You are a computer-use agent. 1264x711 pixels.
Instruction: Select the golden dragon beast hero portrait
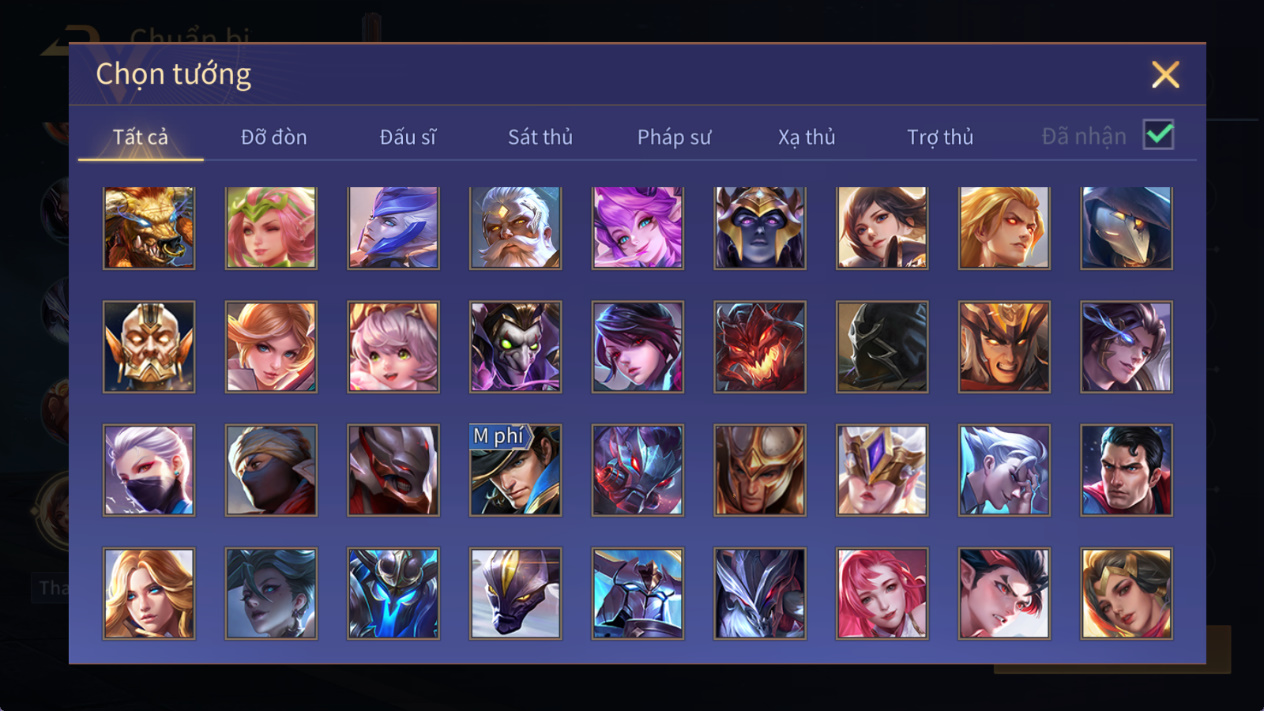click(149, 228)
